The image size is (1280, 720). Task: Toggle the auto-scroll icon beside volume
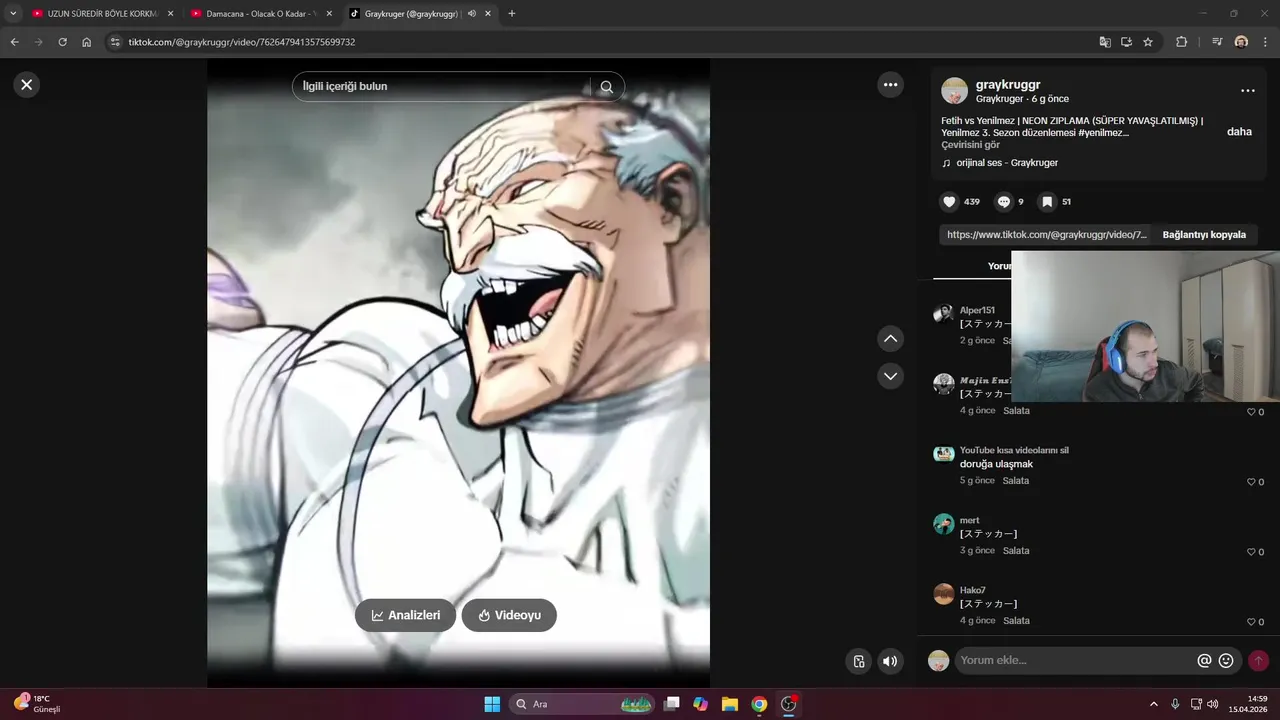coord(858,661)
